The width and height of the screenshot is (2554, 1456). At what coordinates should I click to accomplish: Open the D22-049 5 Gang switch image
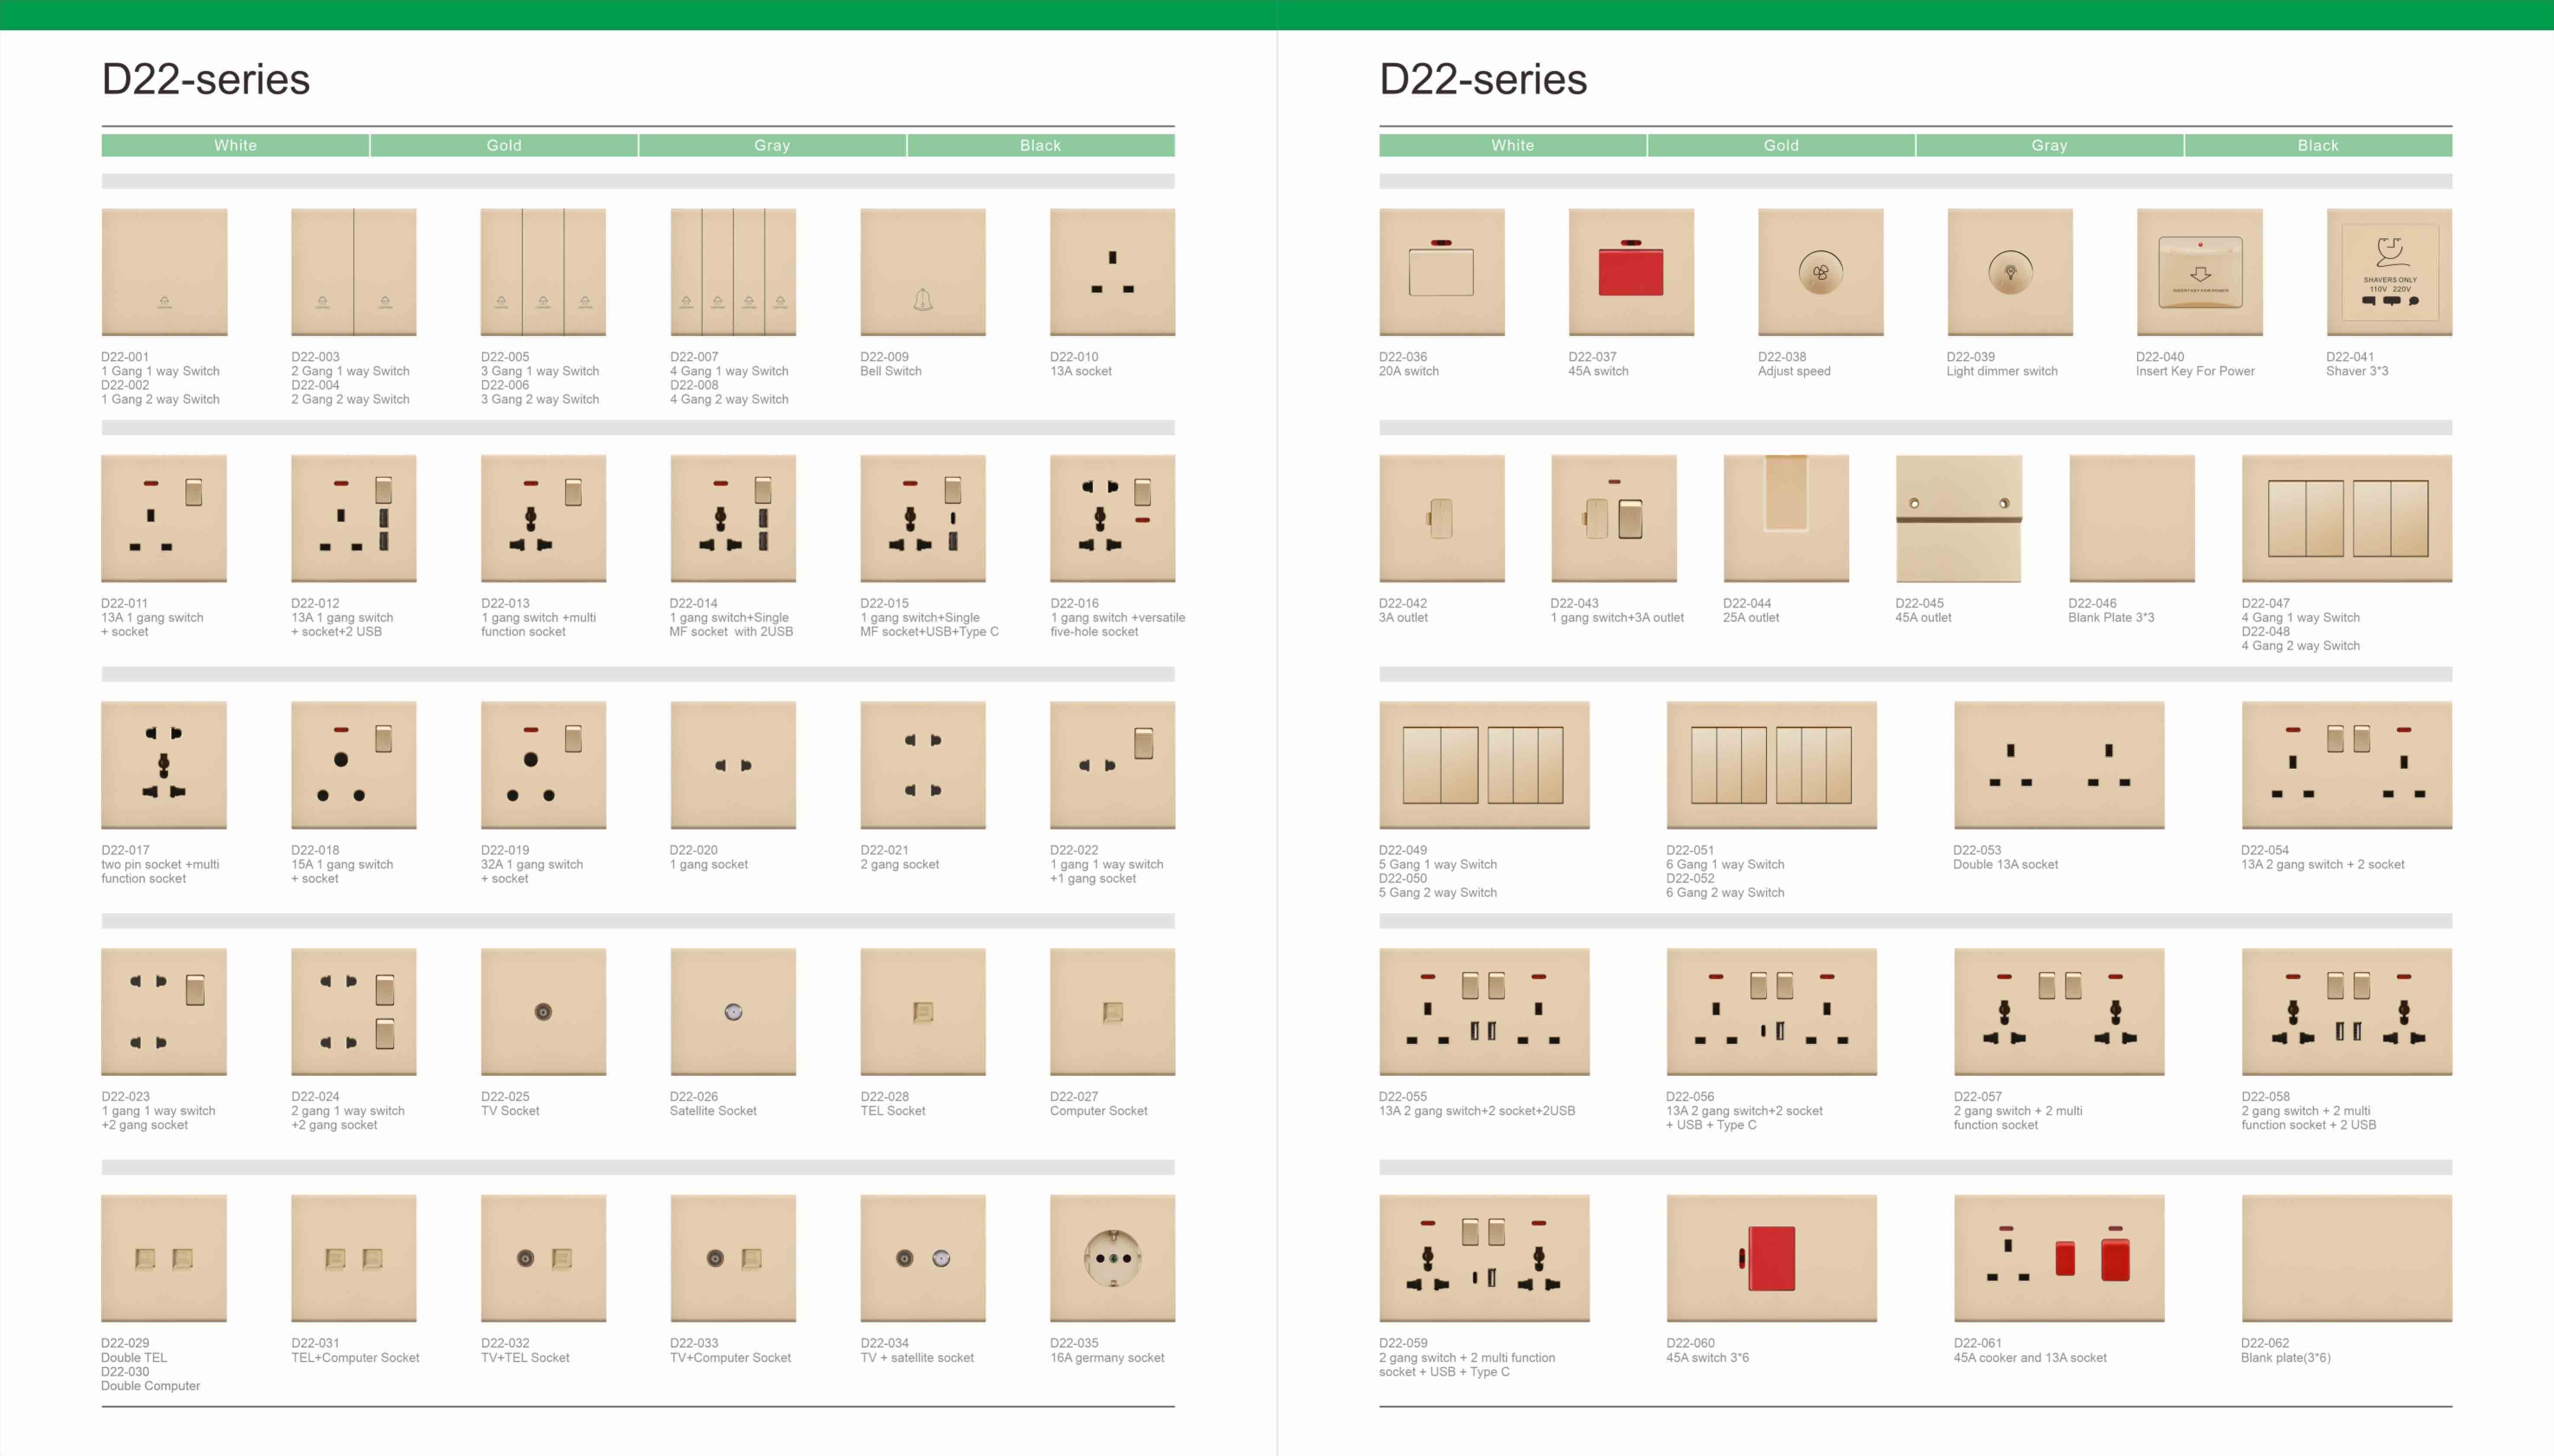[1484, 765]
